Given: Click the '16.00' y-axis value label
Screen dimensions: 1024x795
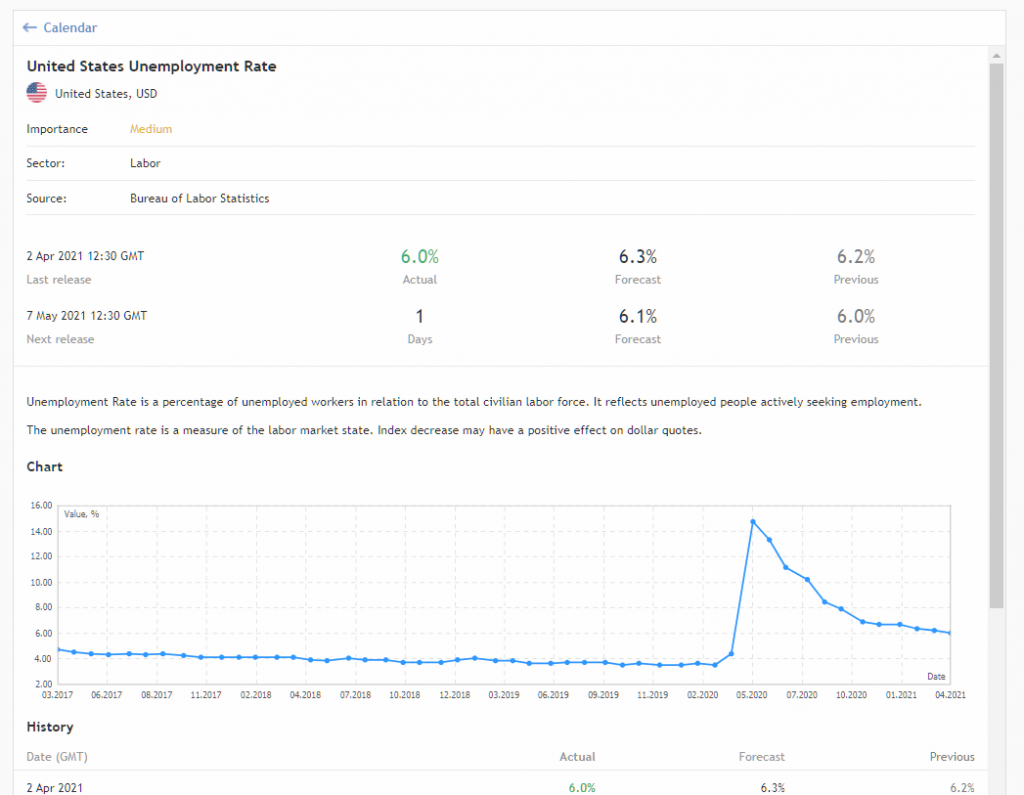Looking at the screenshot, I should point(41,505).
